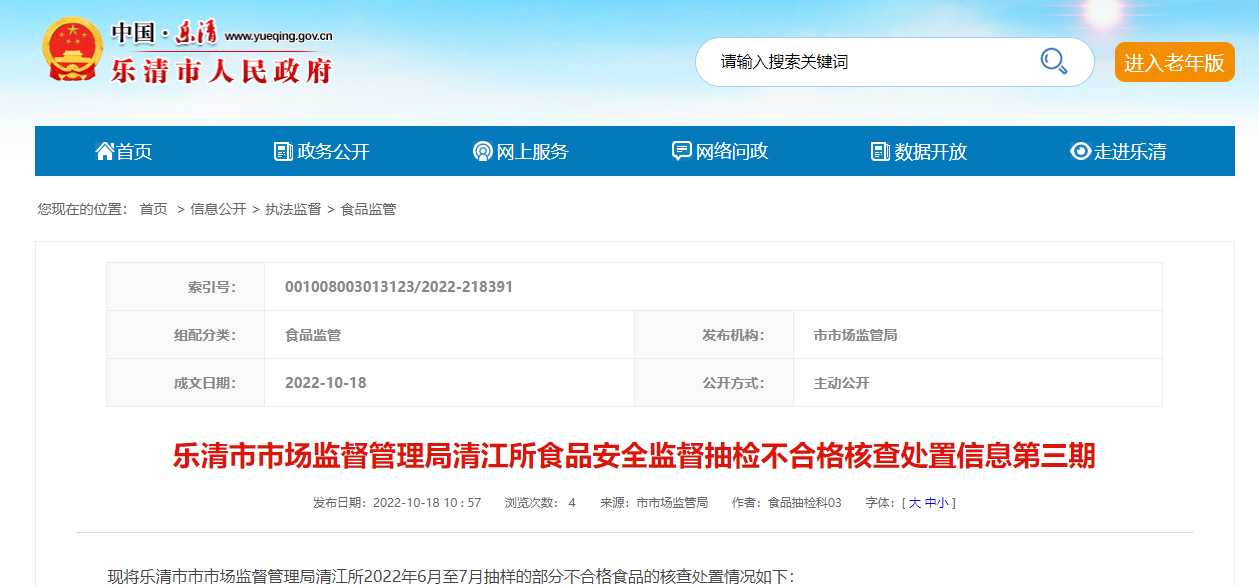Click the chat bubble icon beside 网络问政
Image resolution: width=1259 pixels, height=587 pixels.
pos(681,151)
